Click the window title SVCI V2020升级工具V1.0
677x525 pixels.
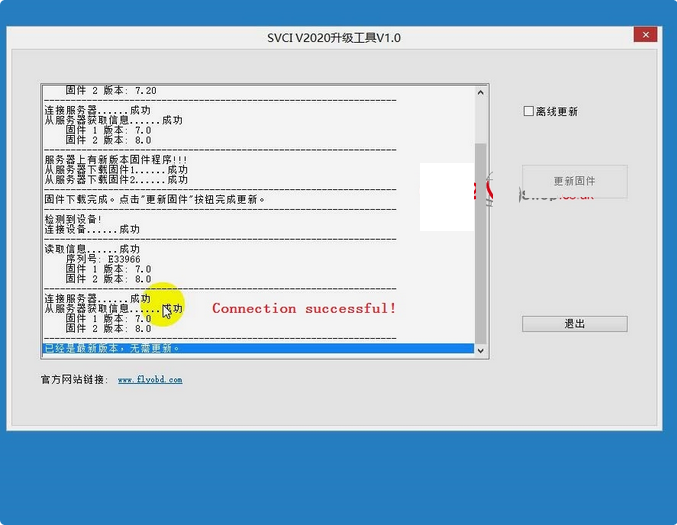point(334,38)
